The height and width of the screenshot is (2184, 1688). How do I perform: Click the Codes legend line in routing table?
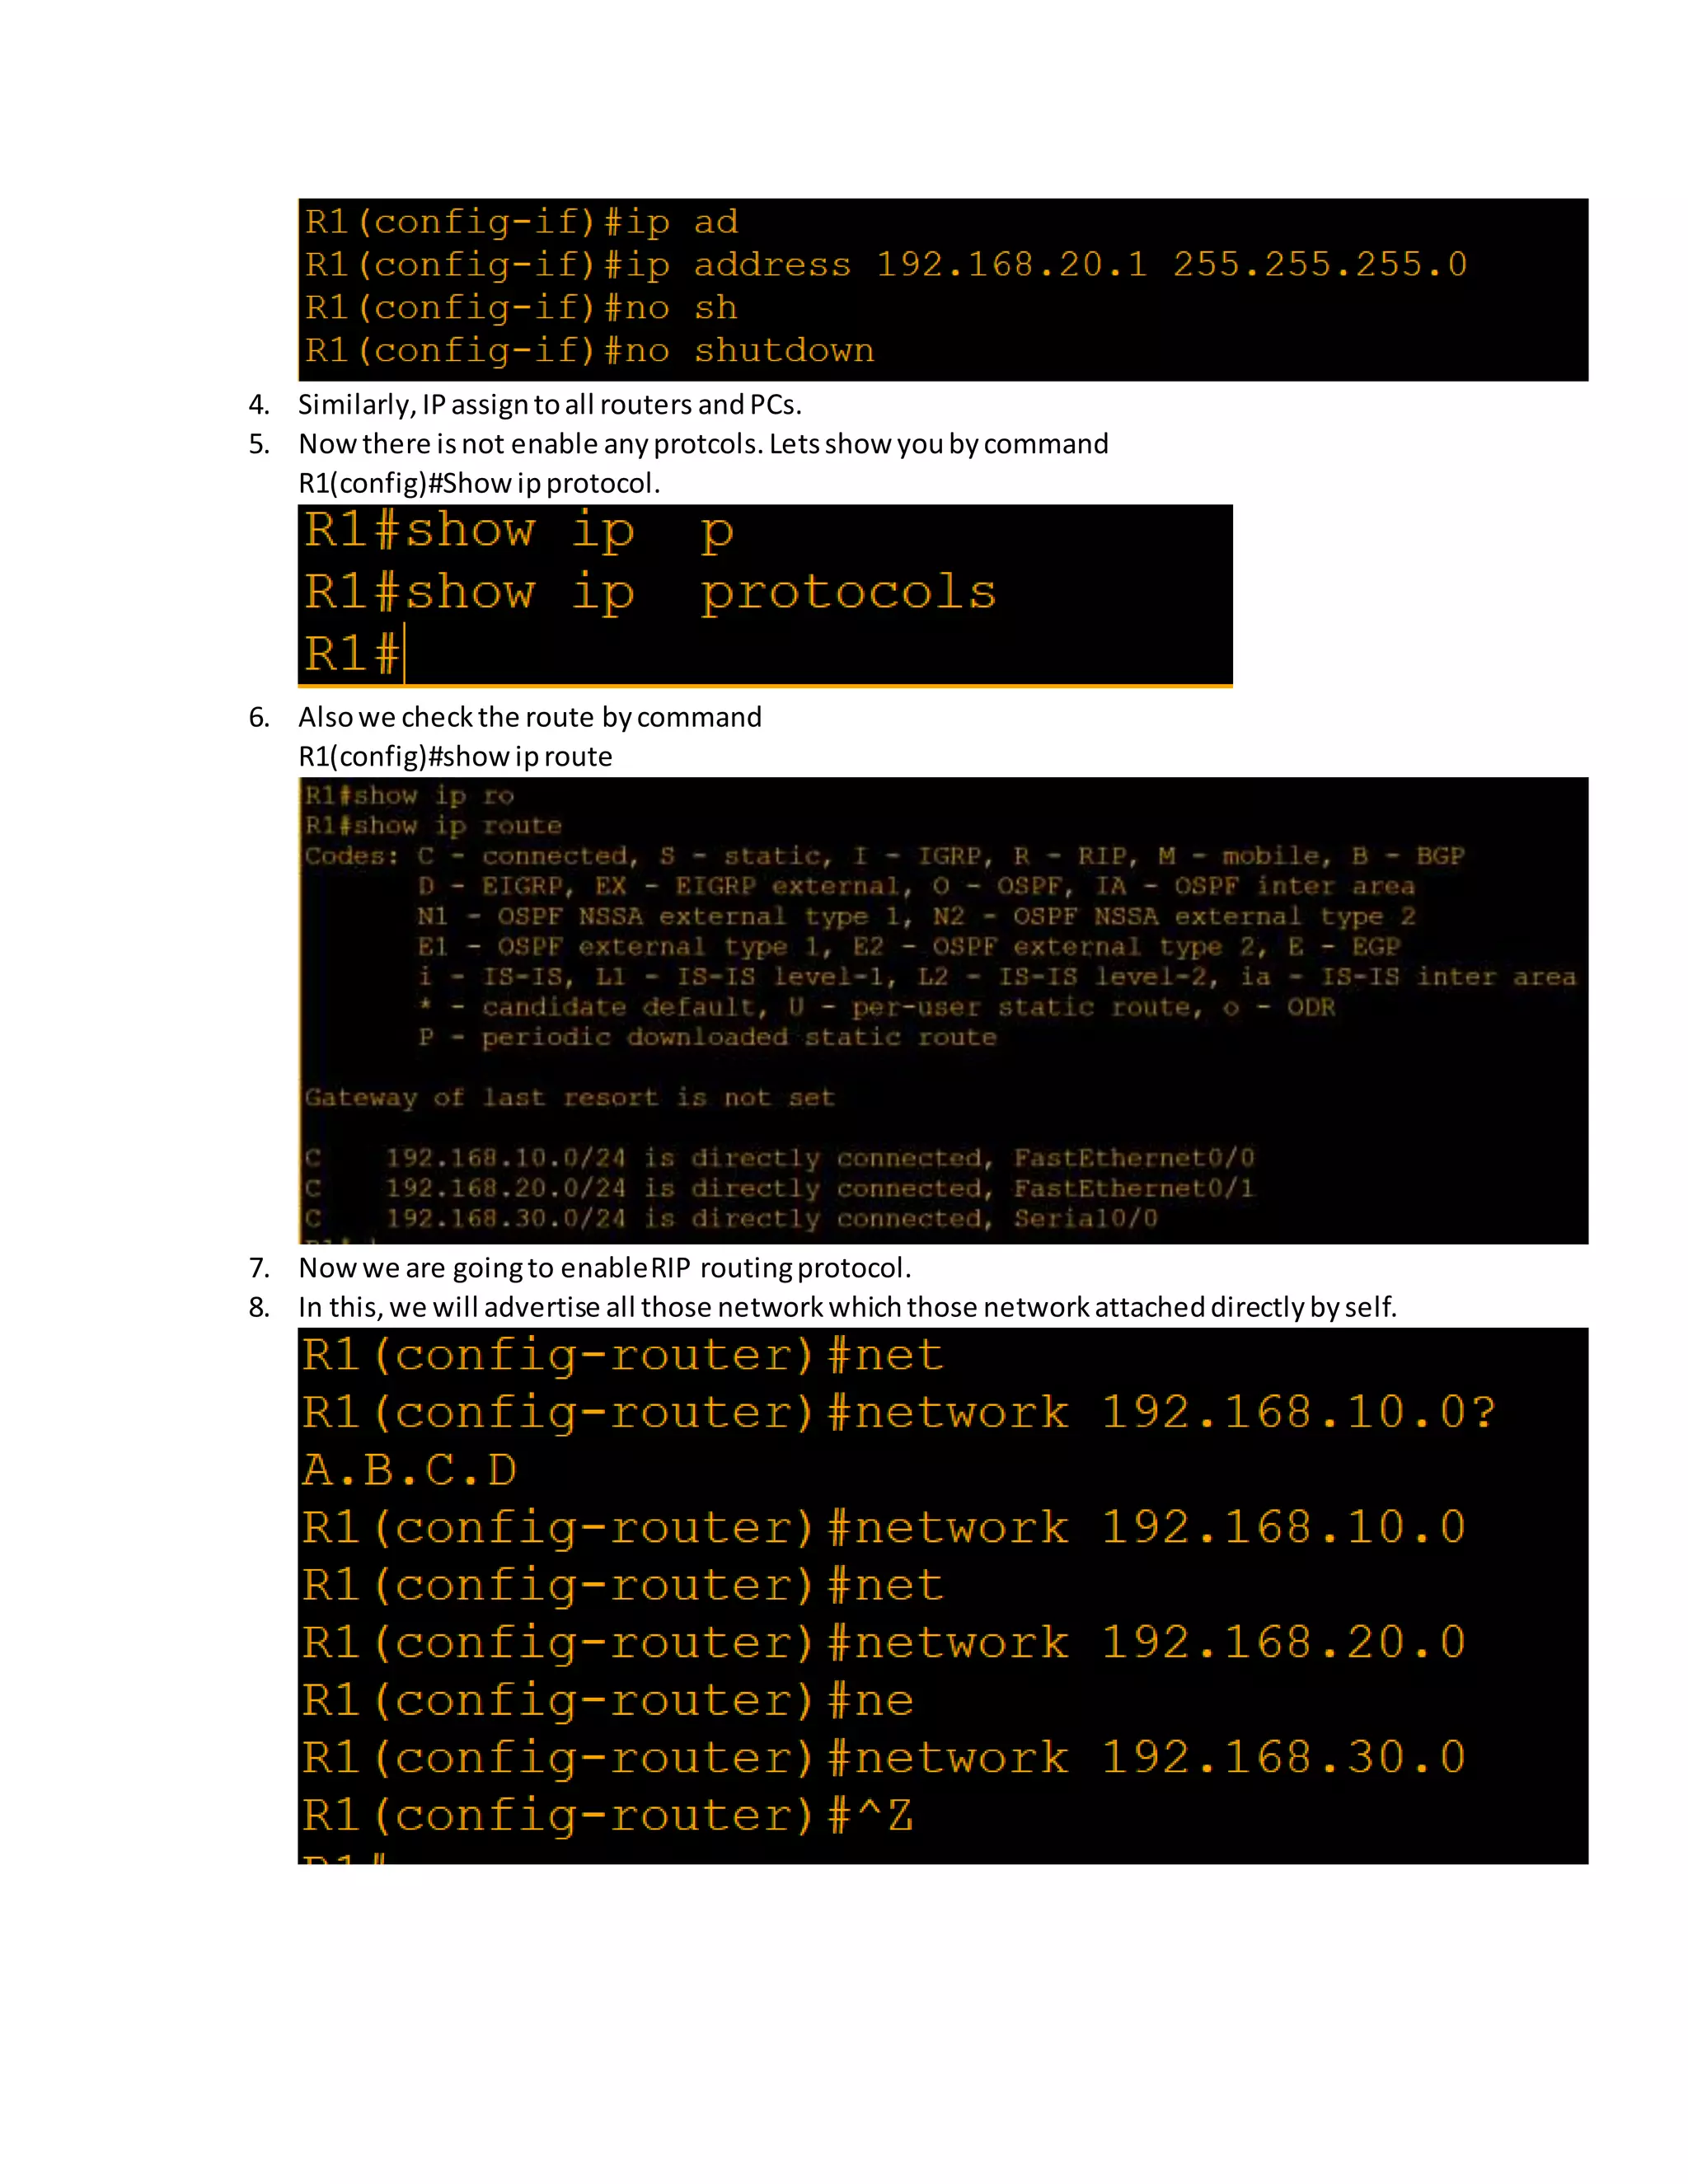(x=885, y=856)
